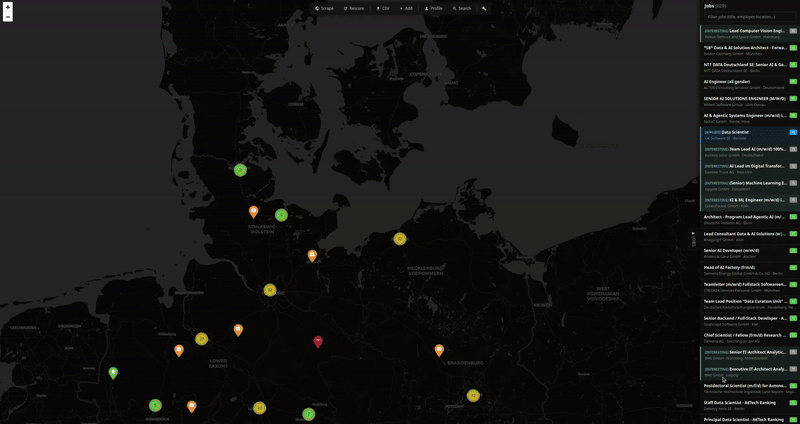The image size is (800, 424).
Task: Select orange pin southwest of Oldenburg
Action: (x=179, y=351)
